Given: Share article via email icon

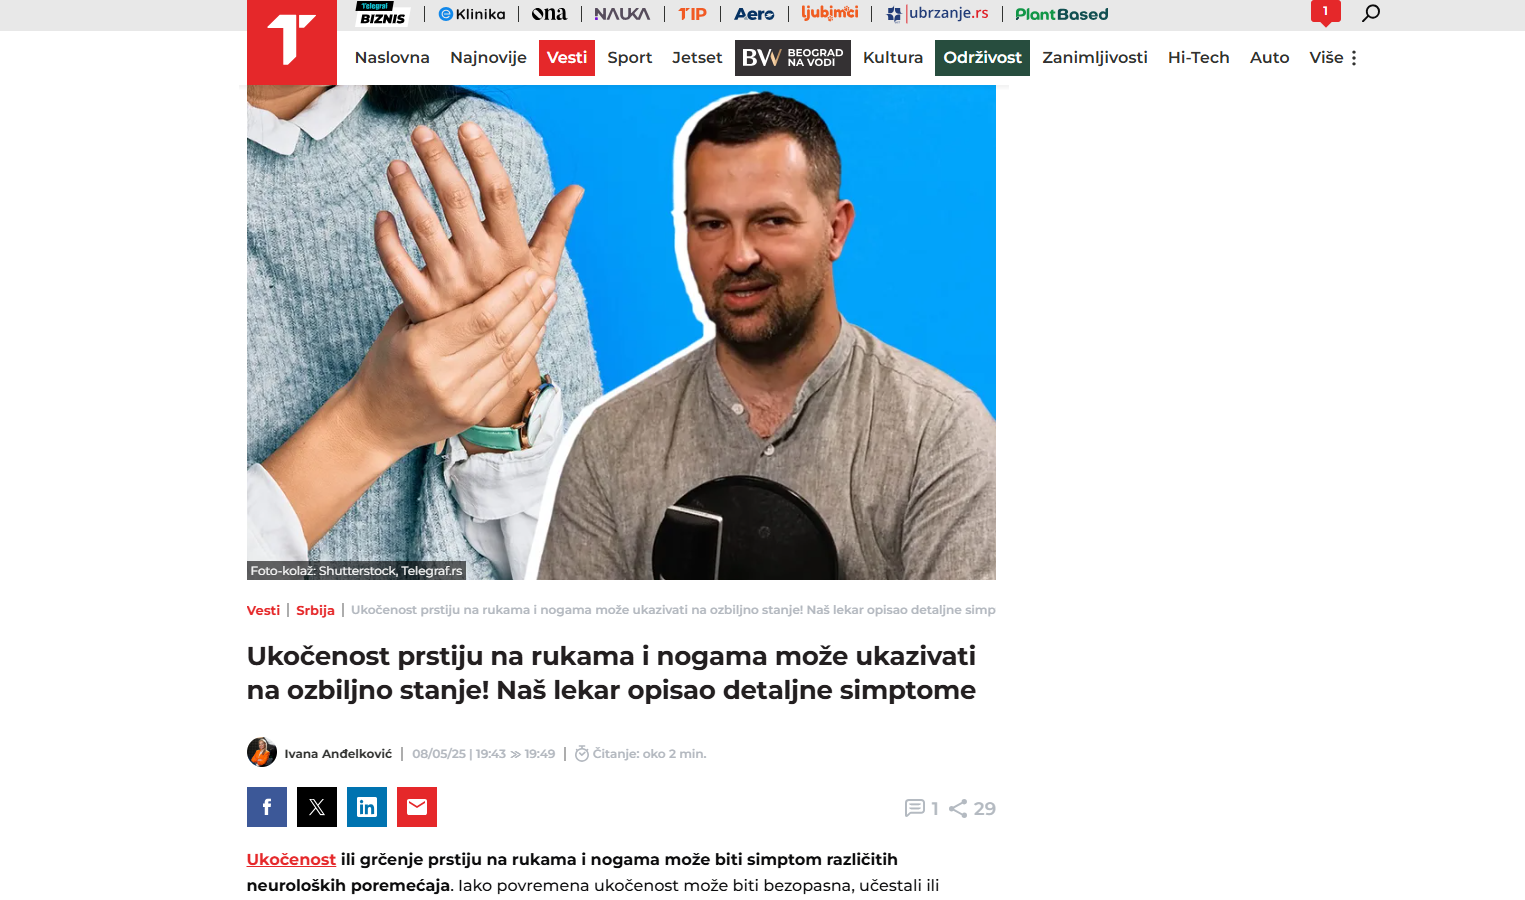Looking at the screenshot, I should [417, 807].
